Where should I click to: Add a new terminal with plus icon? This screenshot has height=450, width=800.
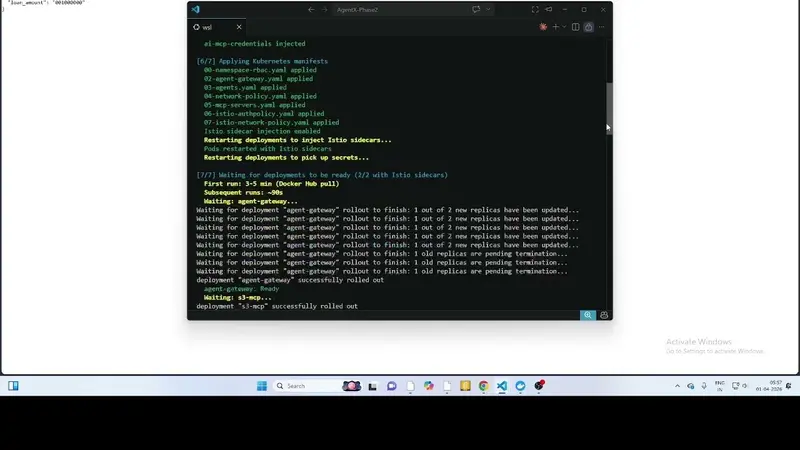click(x=556, y=27)
